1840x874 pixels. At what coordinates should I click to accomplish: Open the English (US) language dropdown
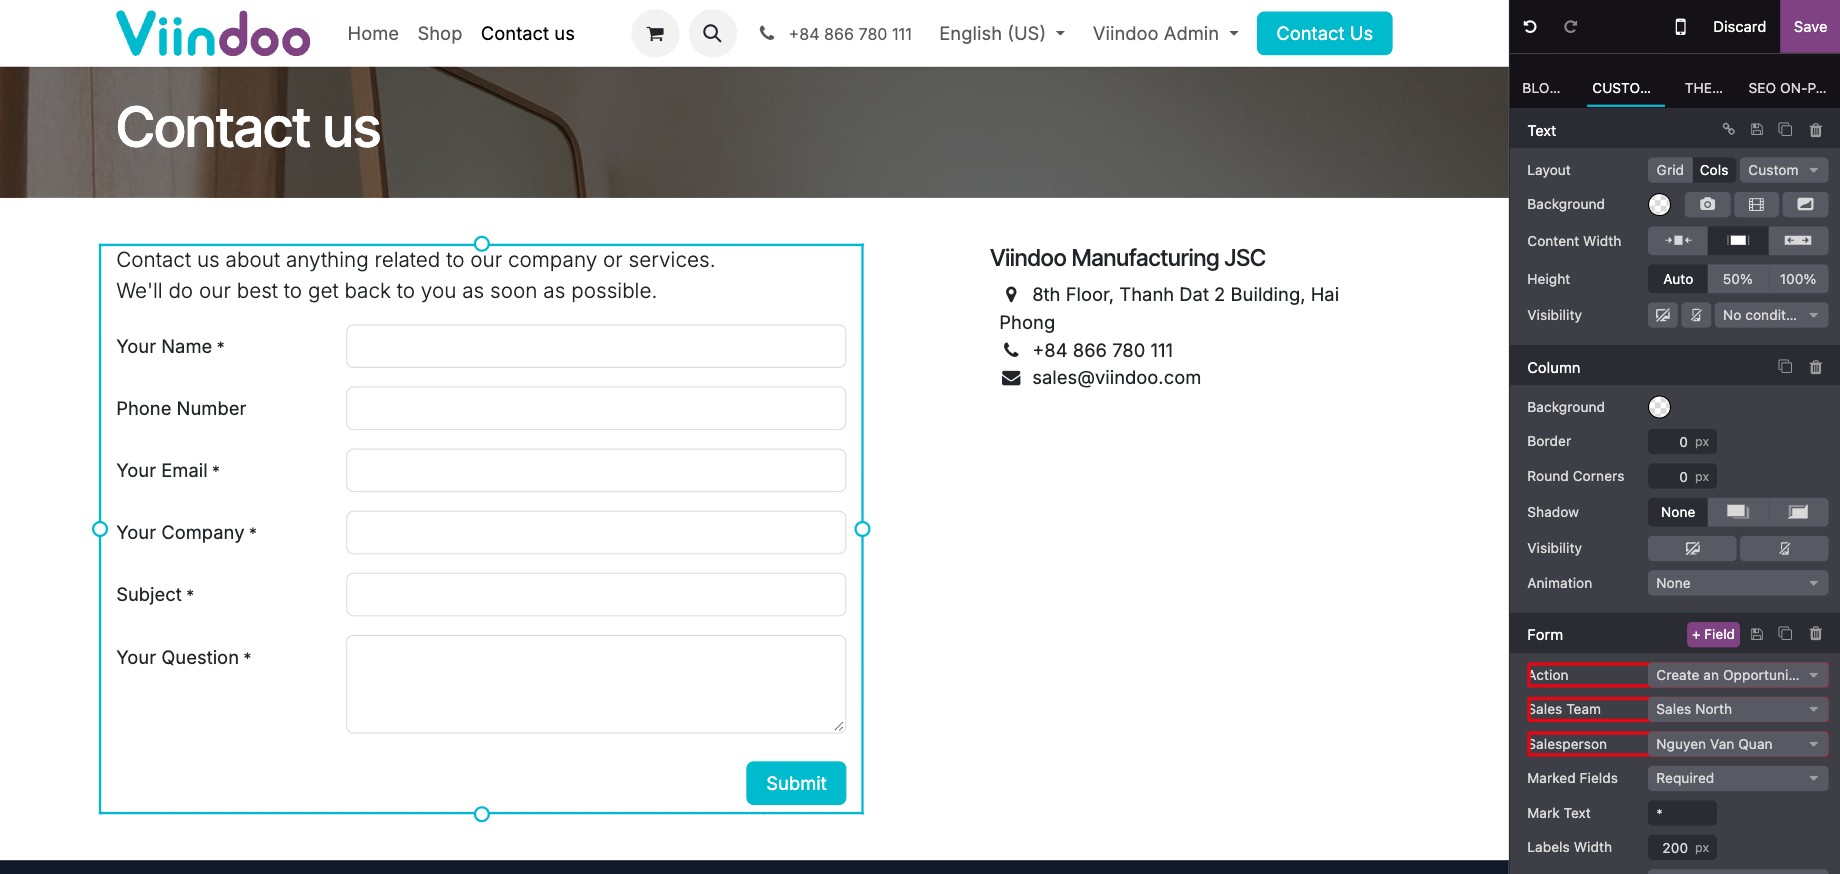[x=1002, y=34]
